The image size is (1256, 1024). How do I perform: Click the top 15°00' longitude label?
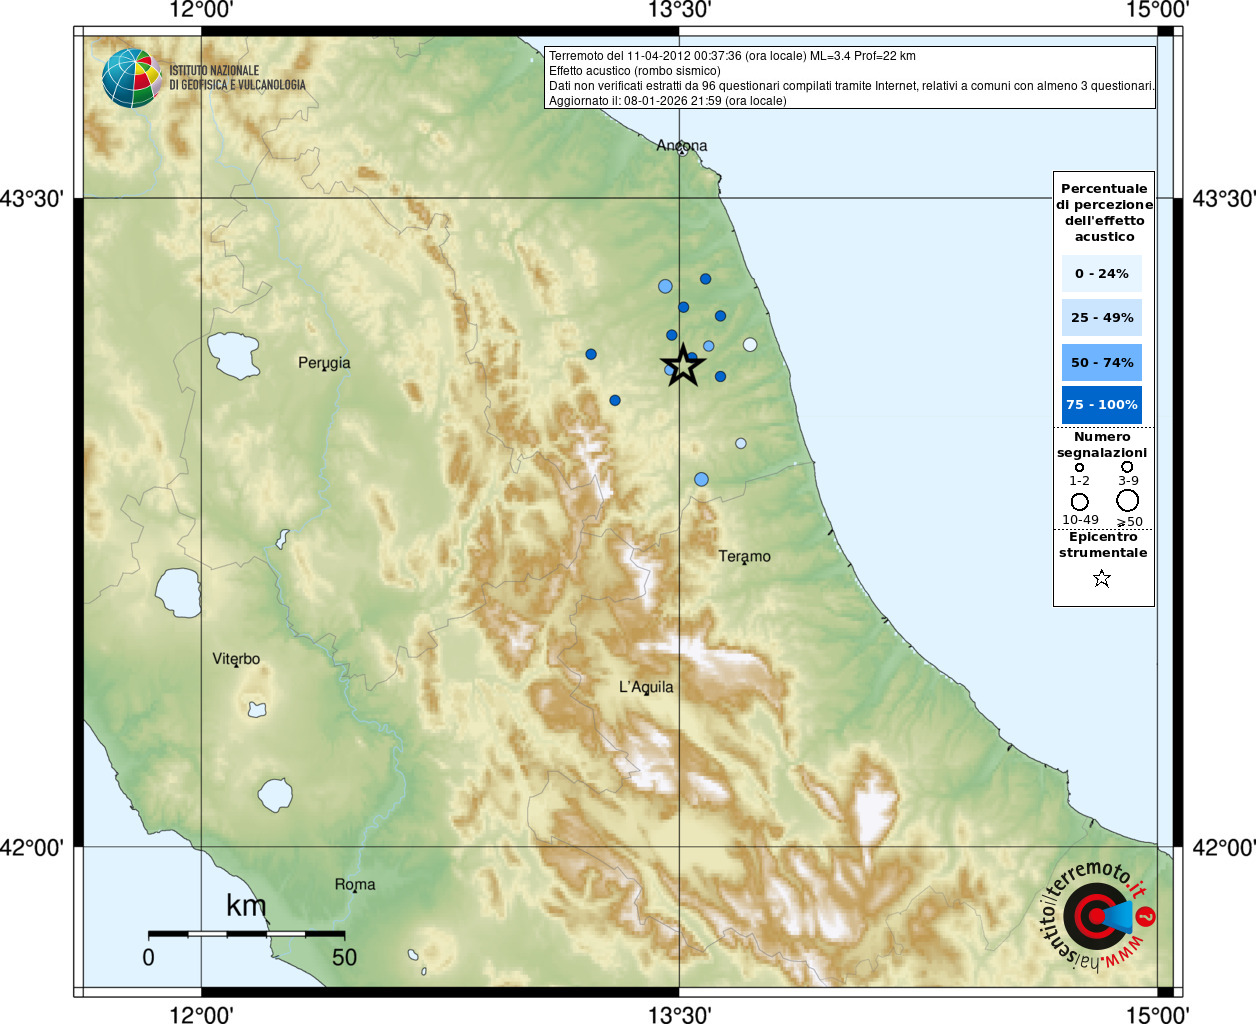coord(1158,10)
